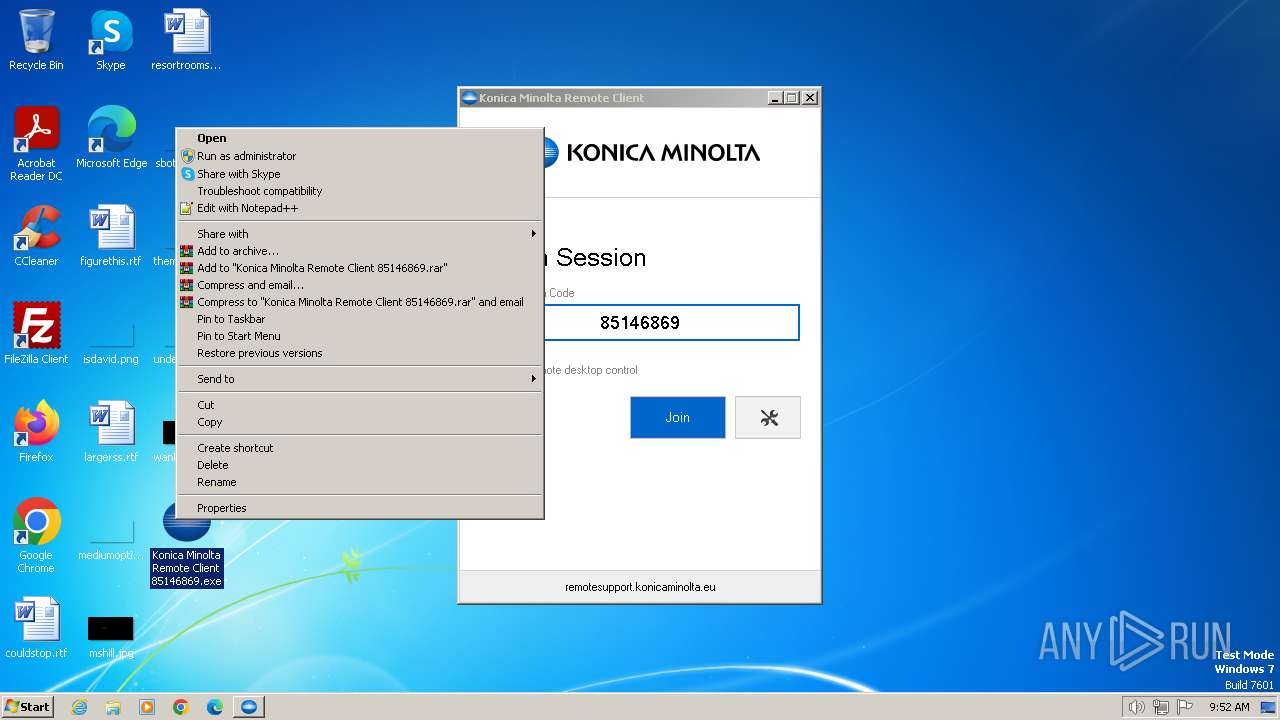
Task: Open Windows Explorer folder in taskbar
Action: (x=113, y=707)
